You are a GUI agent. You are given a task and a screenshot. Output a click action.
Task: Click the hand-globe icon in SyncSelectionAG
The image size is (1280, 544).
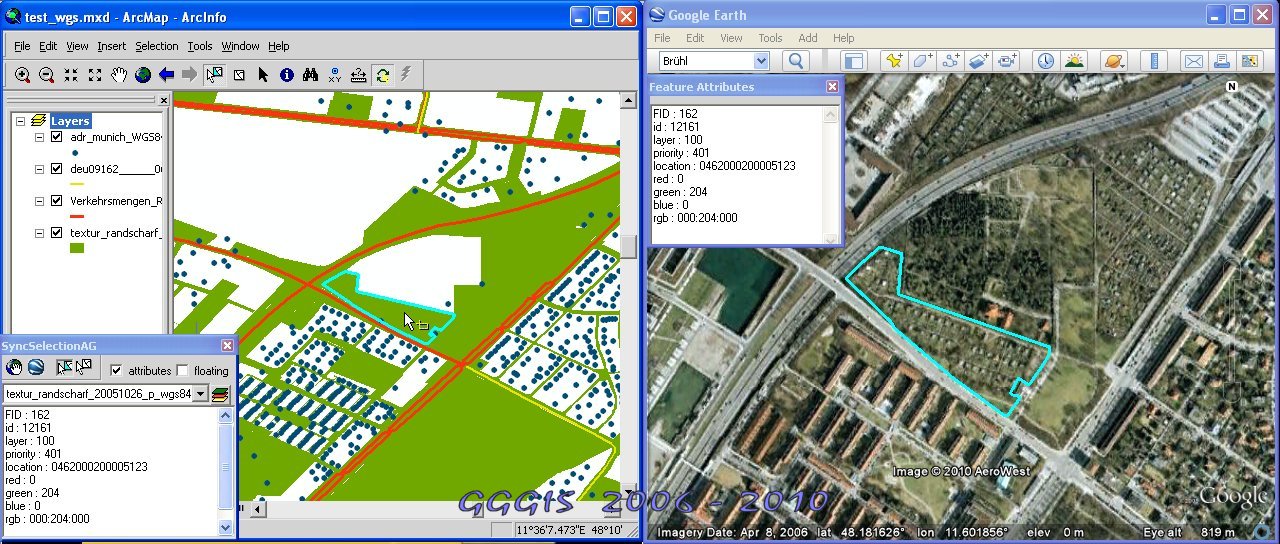click(x=14, y=368)
